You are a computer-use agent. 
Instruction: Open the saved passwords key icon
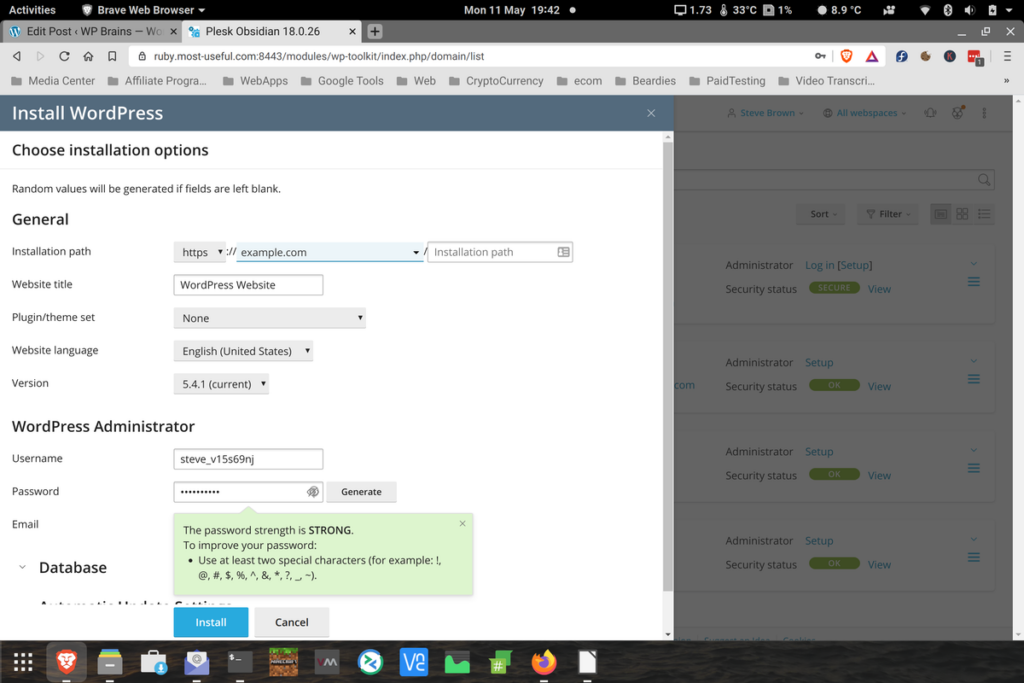820,56
